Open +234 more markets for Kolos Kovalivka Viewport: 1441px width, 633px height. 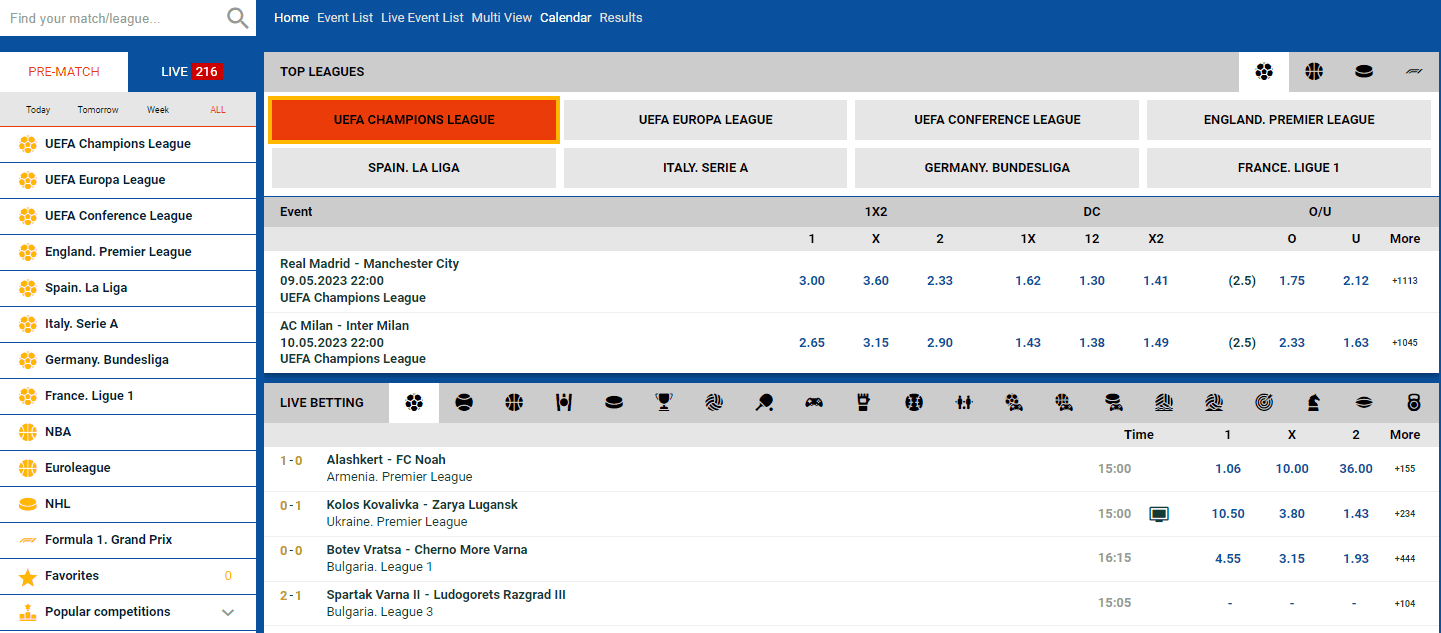pyautogui.click(x=1405, y=514)
